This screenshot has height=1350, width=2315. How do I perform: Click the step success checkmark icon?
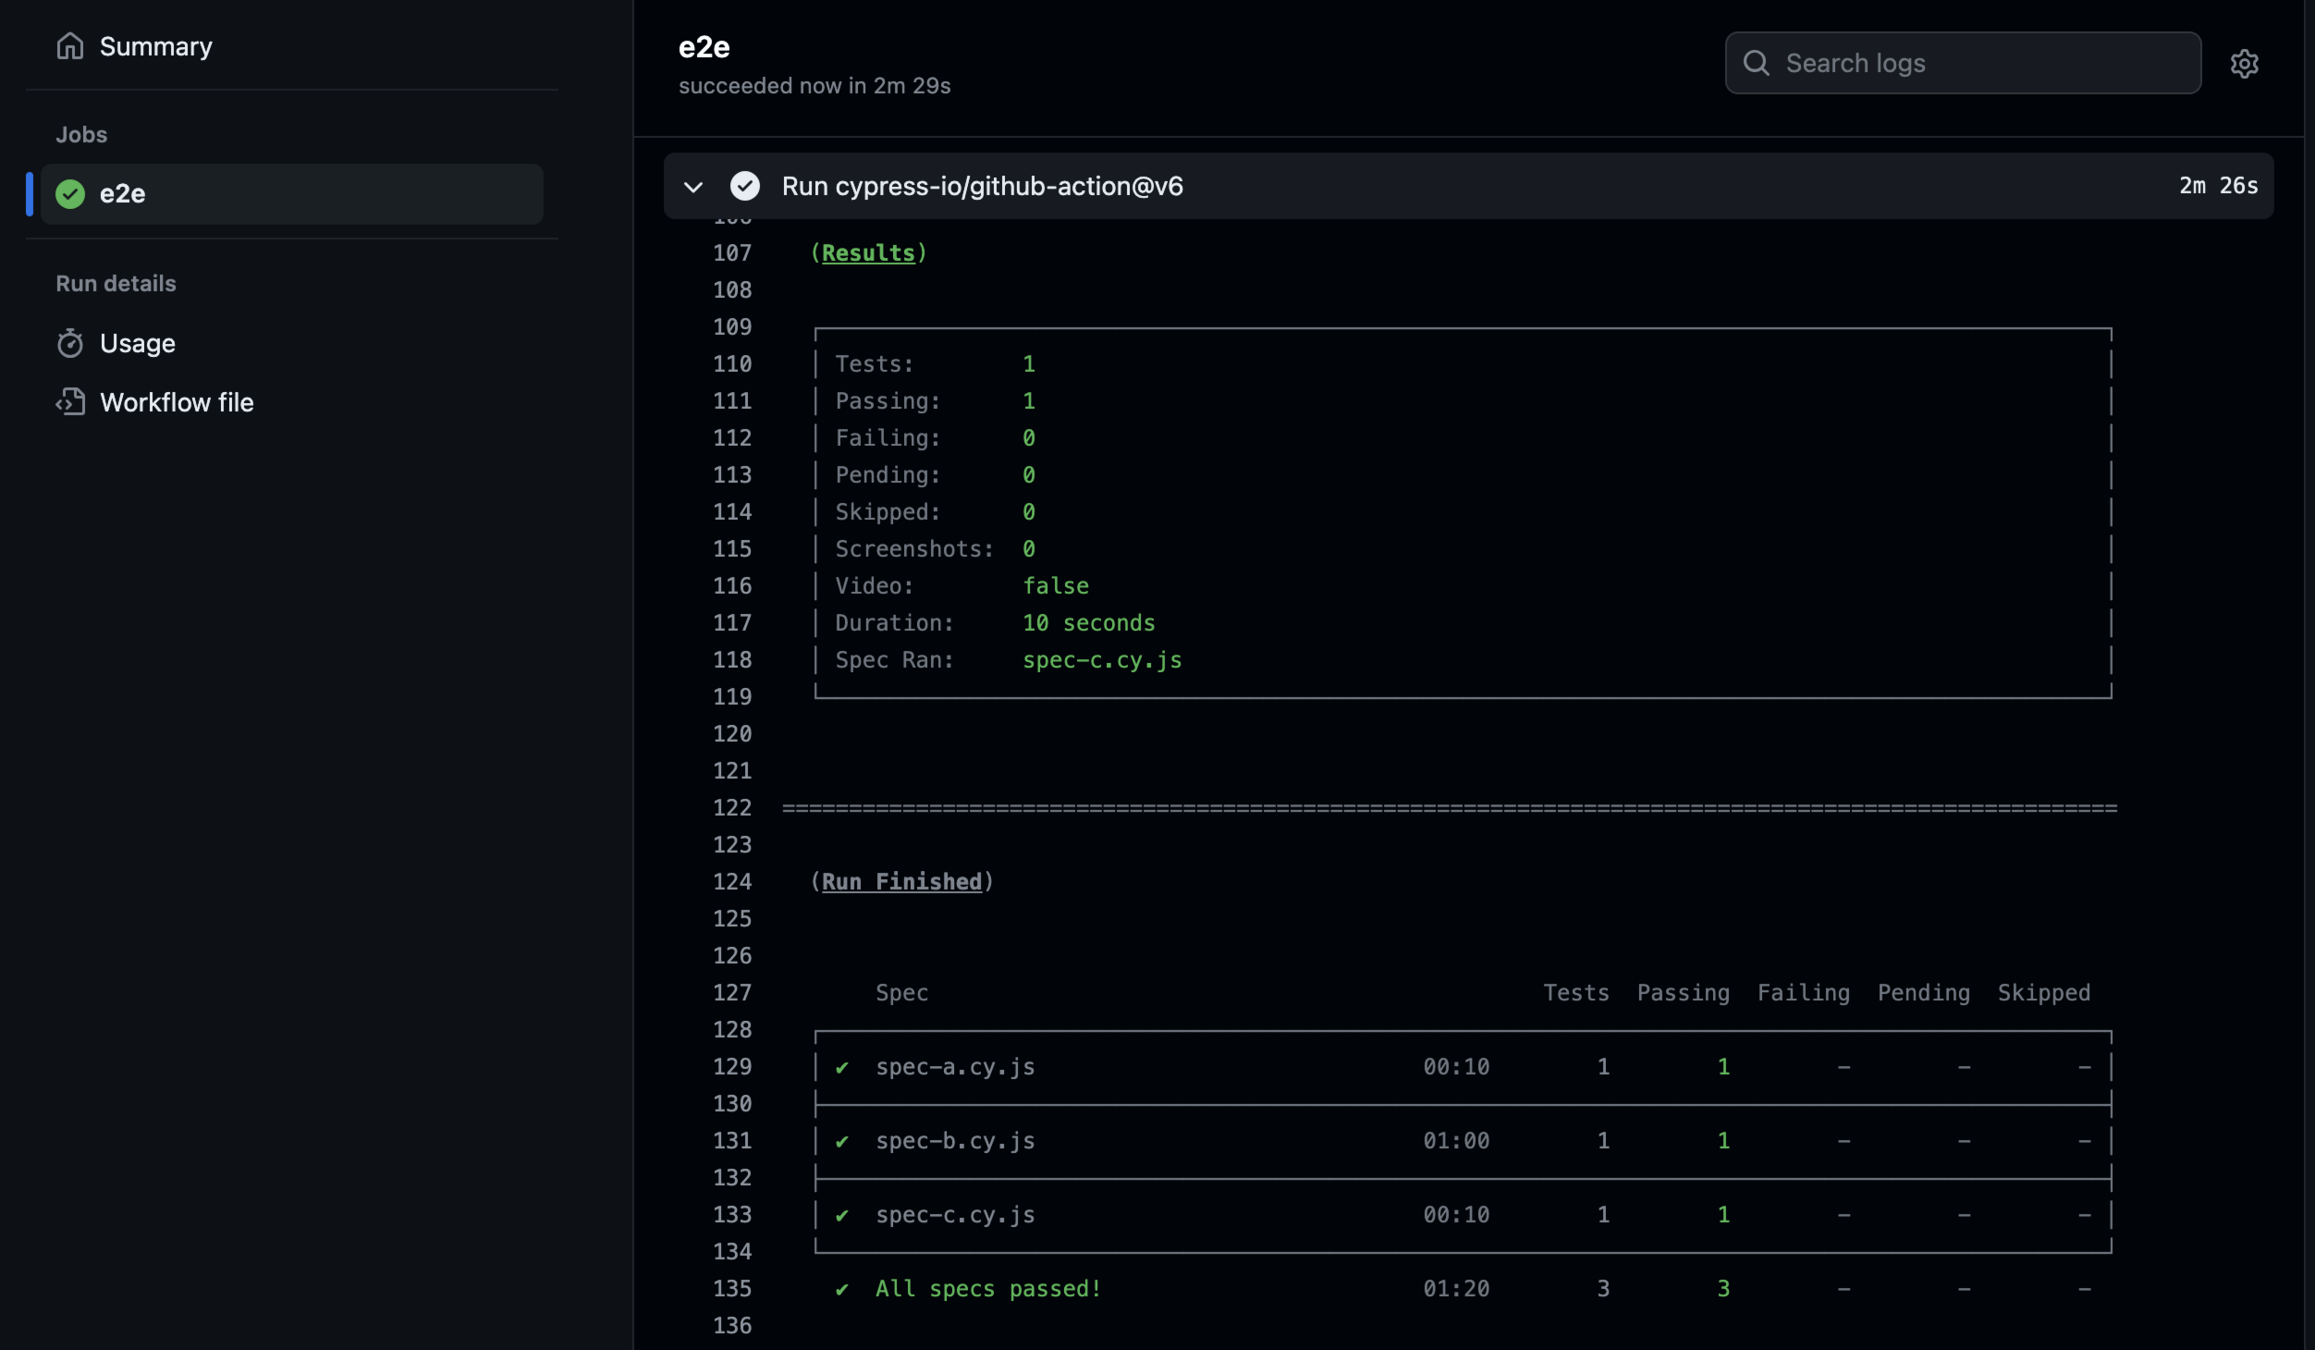[745, 186]
